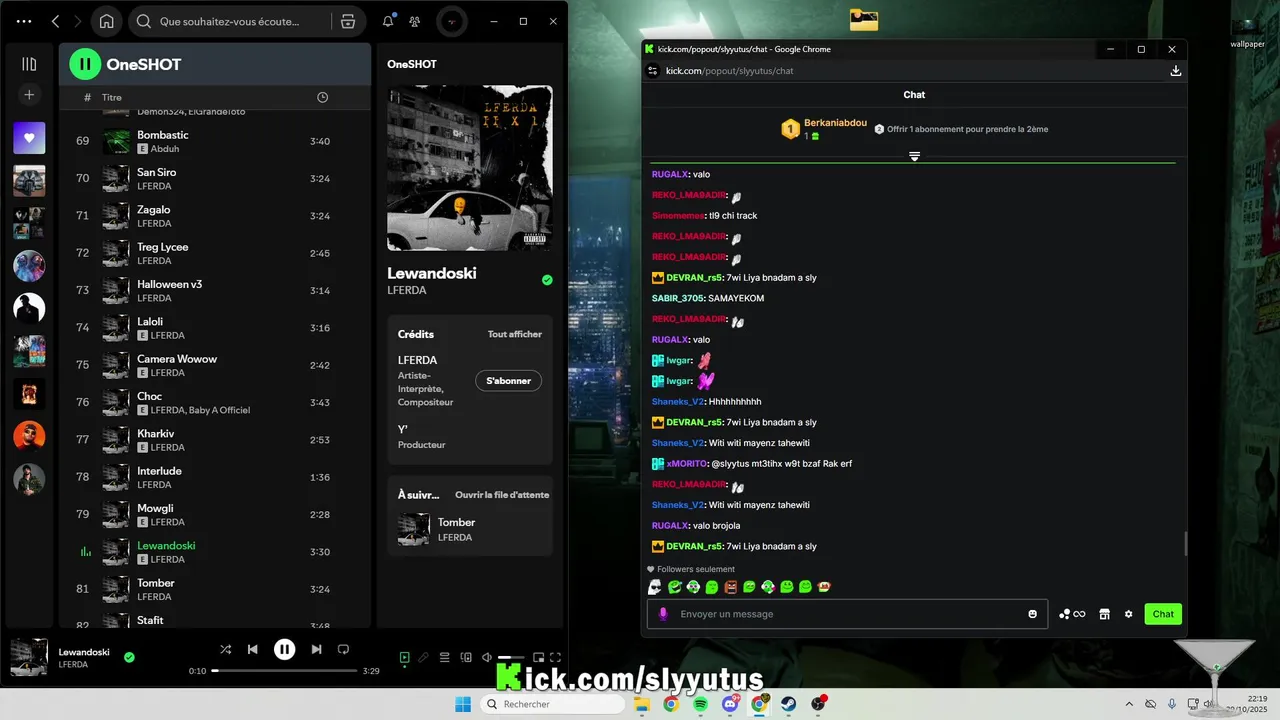Open channel points infinity icon
The height and width of the screenshot is (720, 1280).
click(x=1073, y=614)
